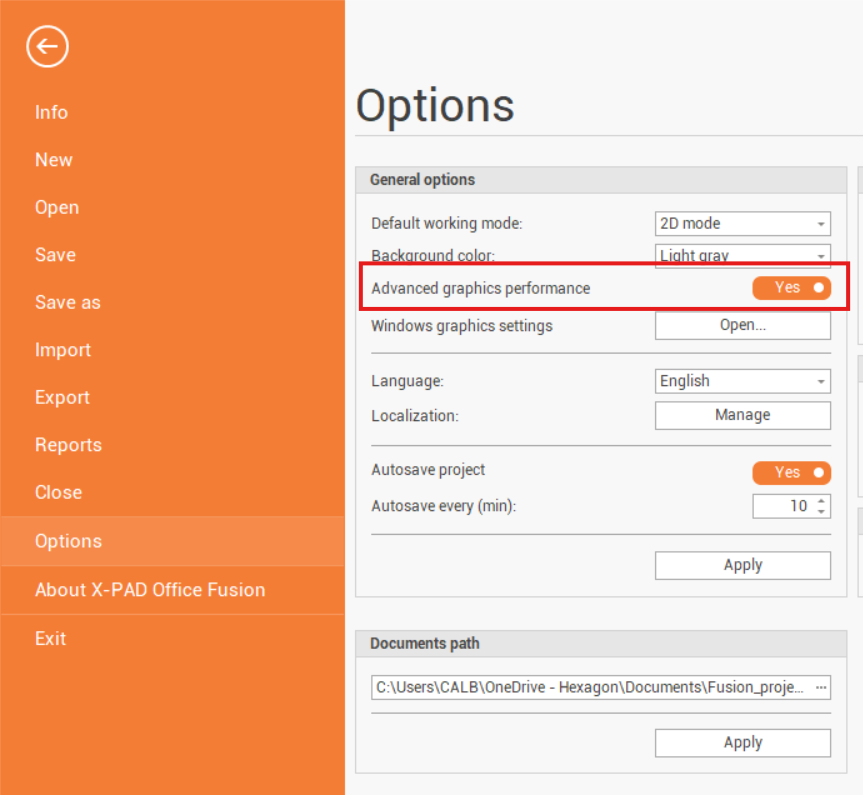Increase autosave minutes with up arrow
This screenshot has height=795, width=863.
click(821, 501)
